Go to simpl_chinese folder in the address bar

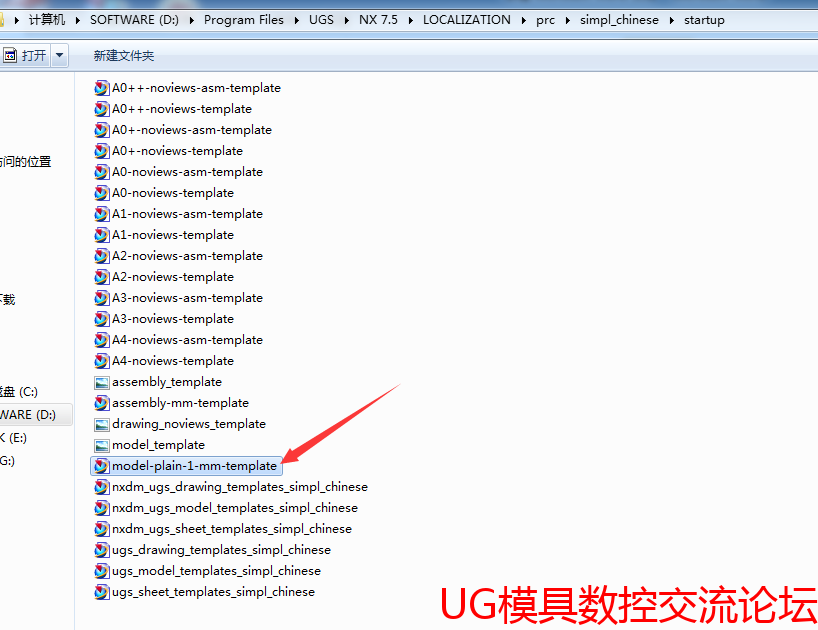619,20
